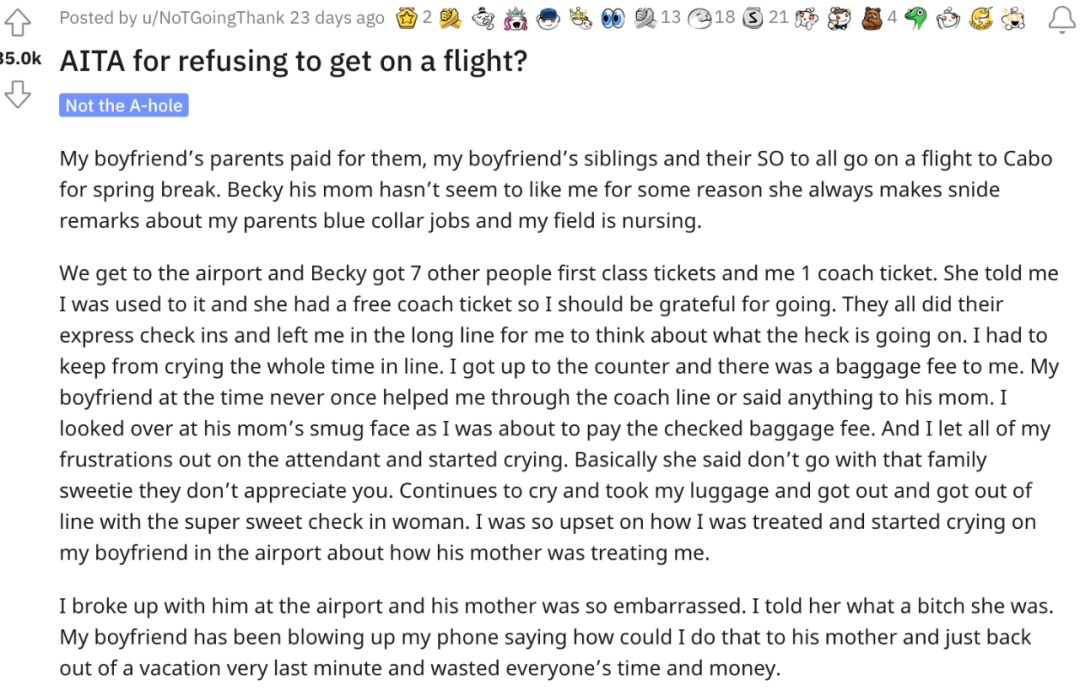Click the green dinosaur award icon
The image size is (1080, 696).
pos(916,19)
